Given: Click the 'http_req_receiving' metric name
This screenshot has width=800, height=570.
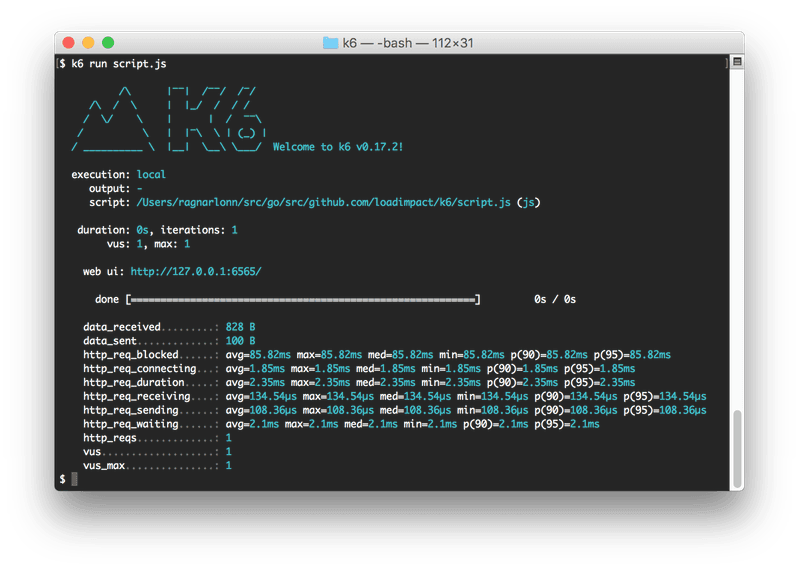Looking at the screenshot, I should point(137,396).
